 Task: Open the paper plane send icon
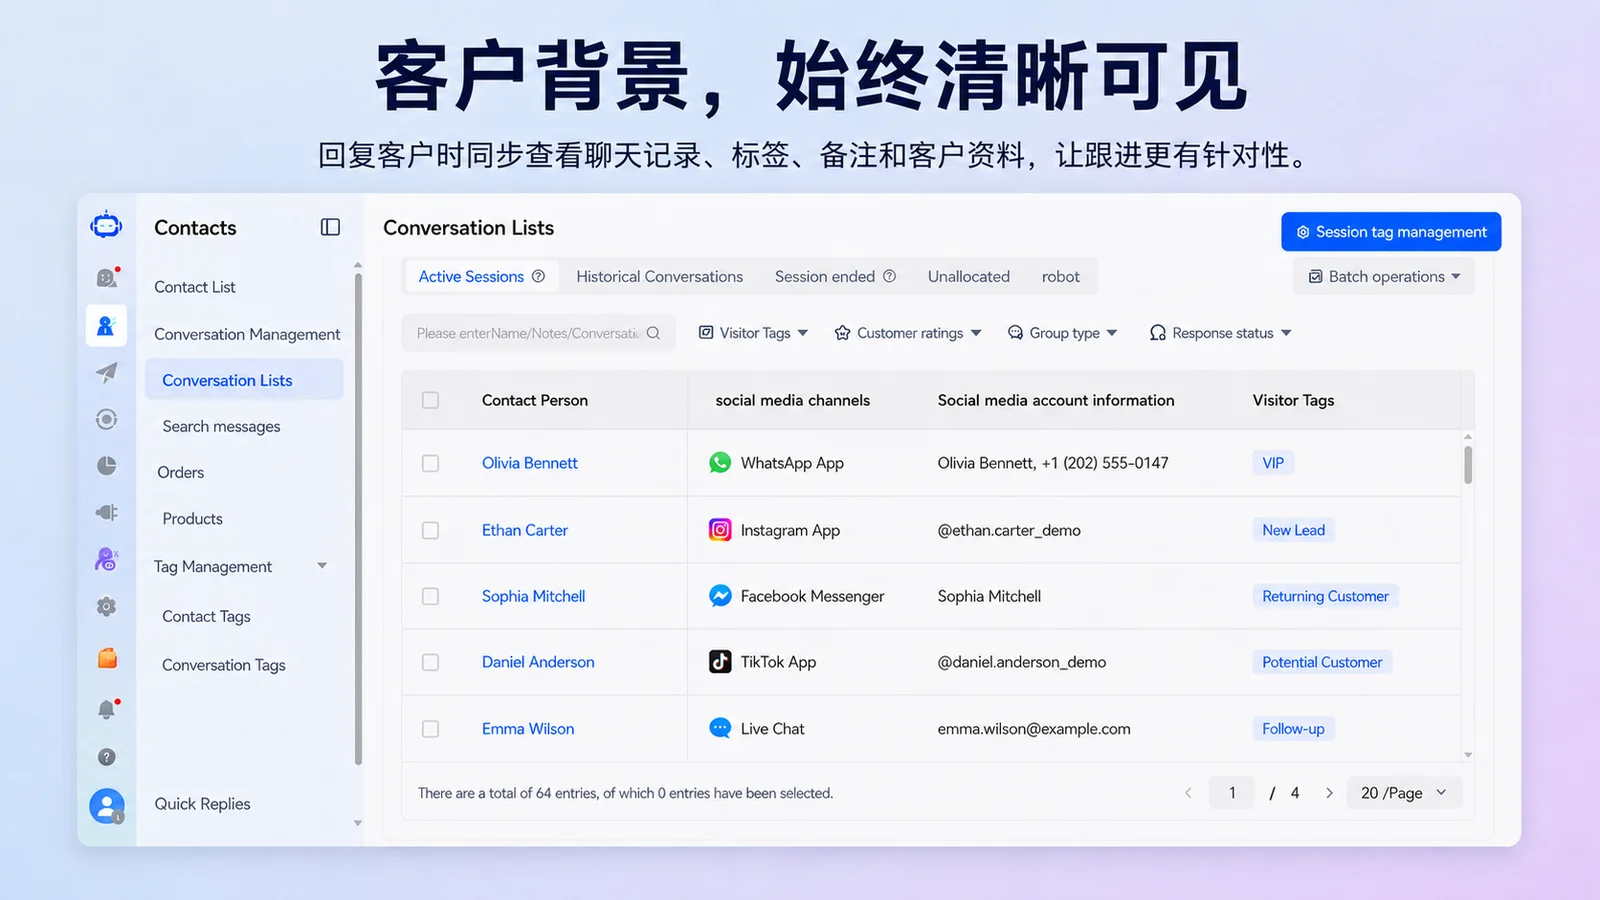[107, 373]
